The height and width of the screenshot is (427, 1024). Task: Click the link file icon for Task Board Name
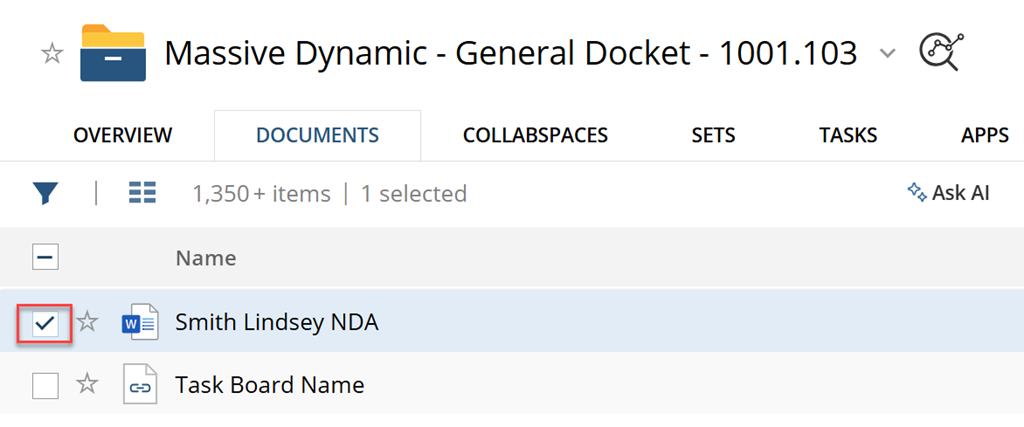[139, 384]
